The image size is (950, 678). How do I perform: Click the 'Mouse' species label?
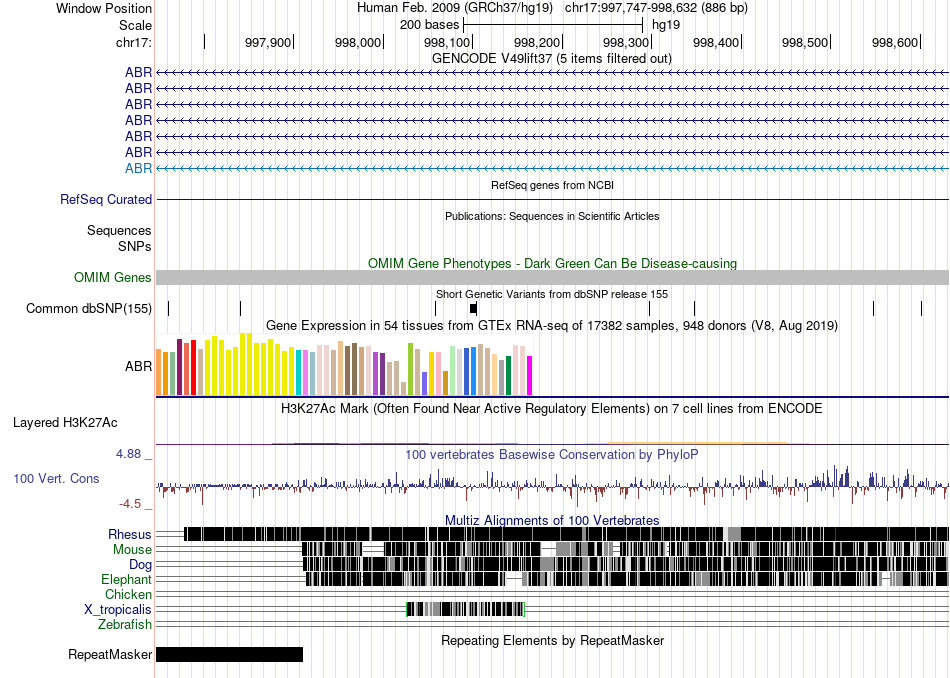pos(132,550)
